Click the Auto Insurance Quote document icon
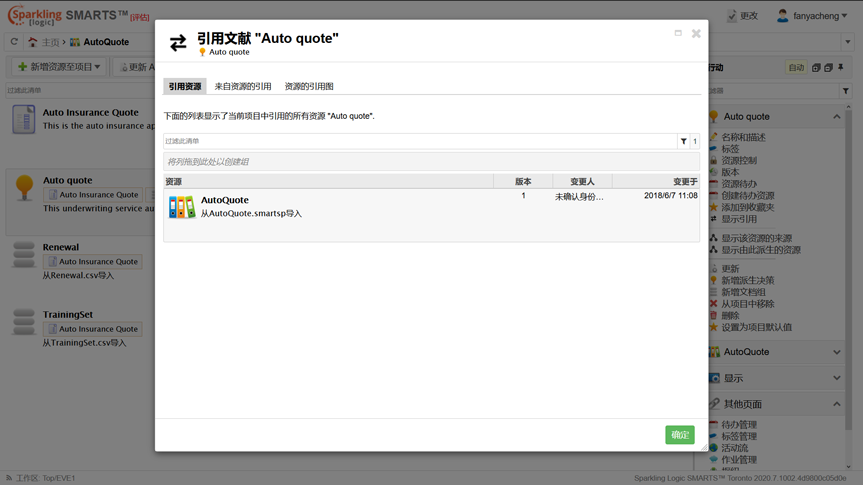Viewport: 863px width, 485px height. coord(23,119)
